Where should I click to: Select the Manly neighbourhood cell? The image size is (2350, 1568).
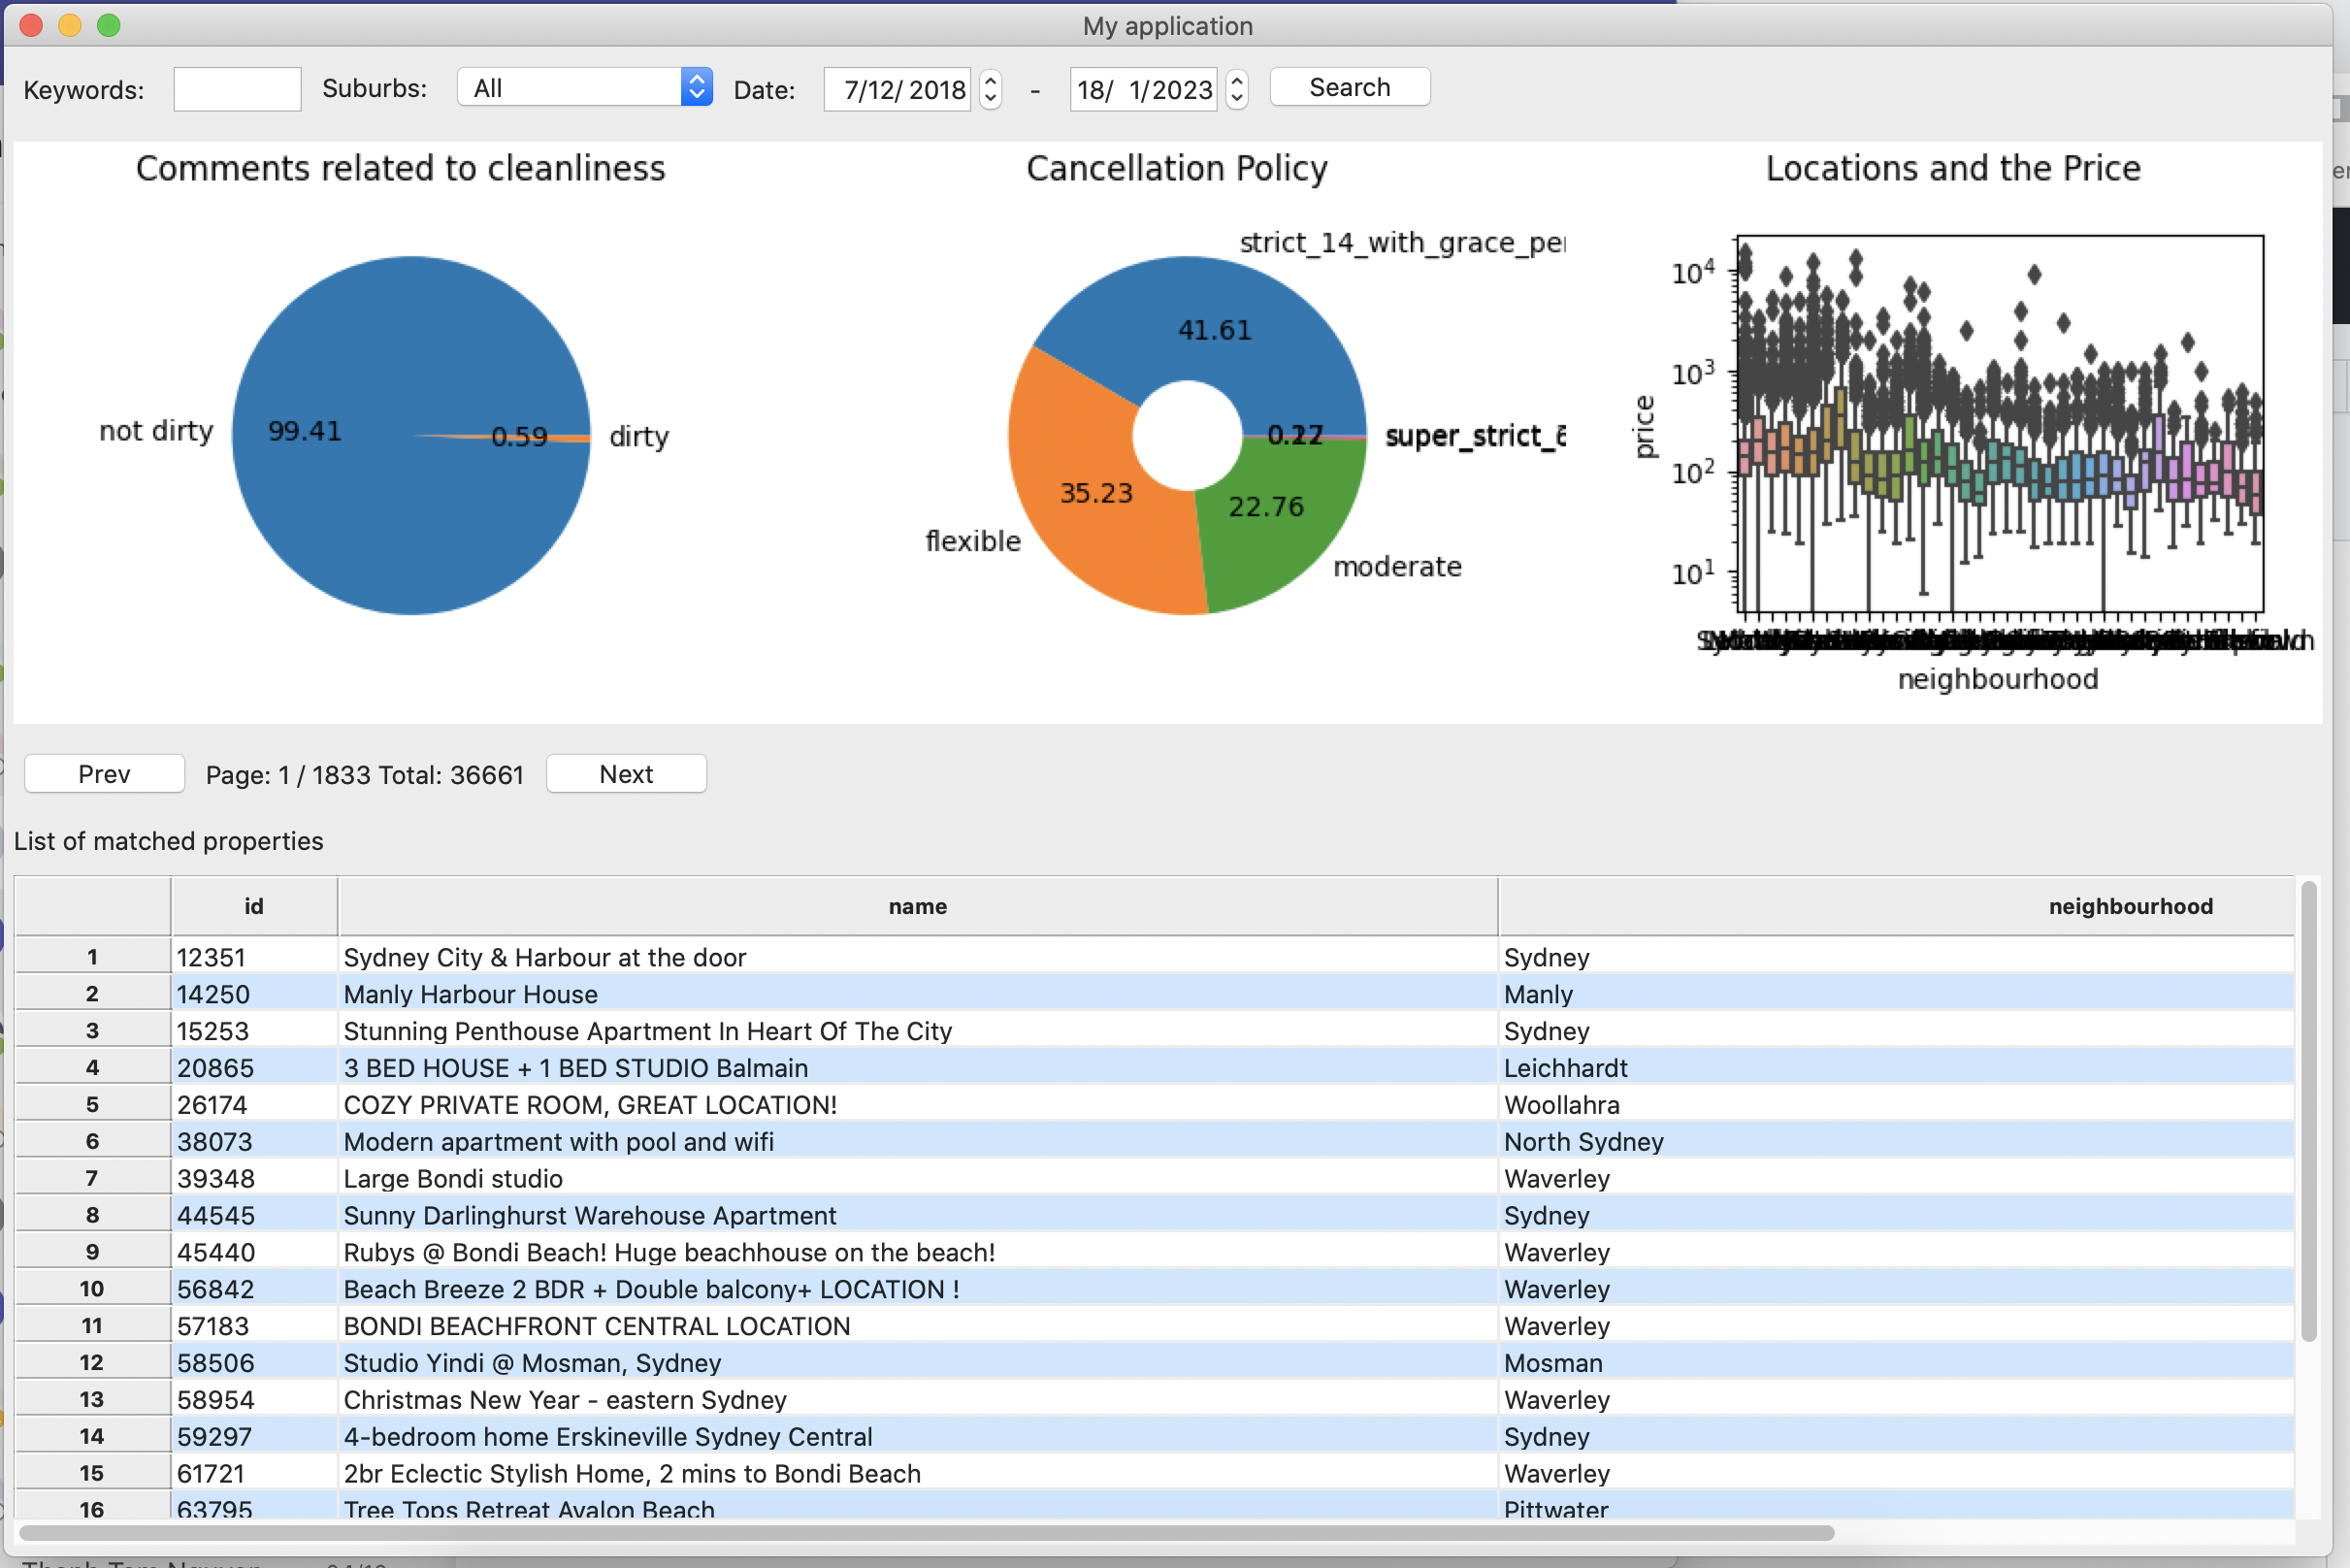pyautogui.click(x=1896, y=994)
